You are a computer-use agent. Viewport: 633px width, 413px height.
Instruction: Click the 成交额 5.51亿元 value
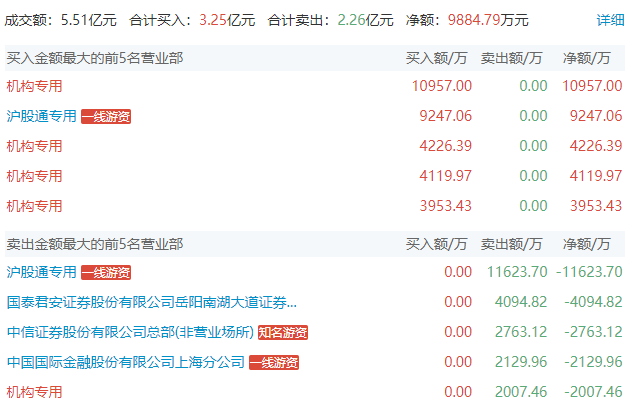pyautogui.click(x=89, y=20)
